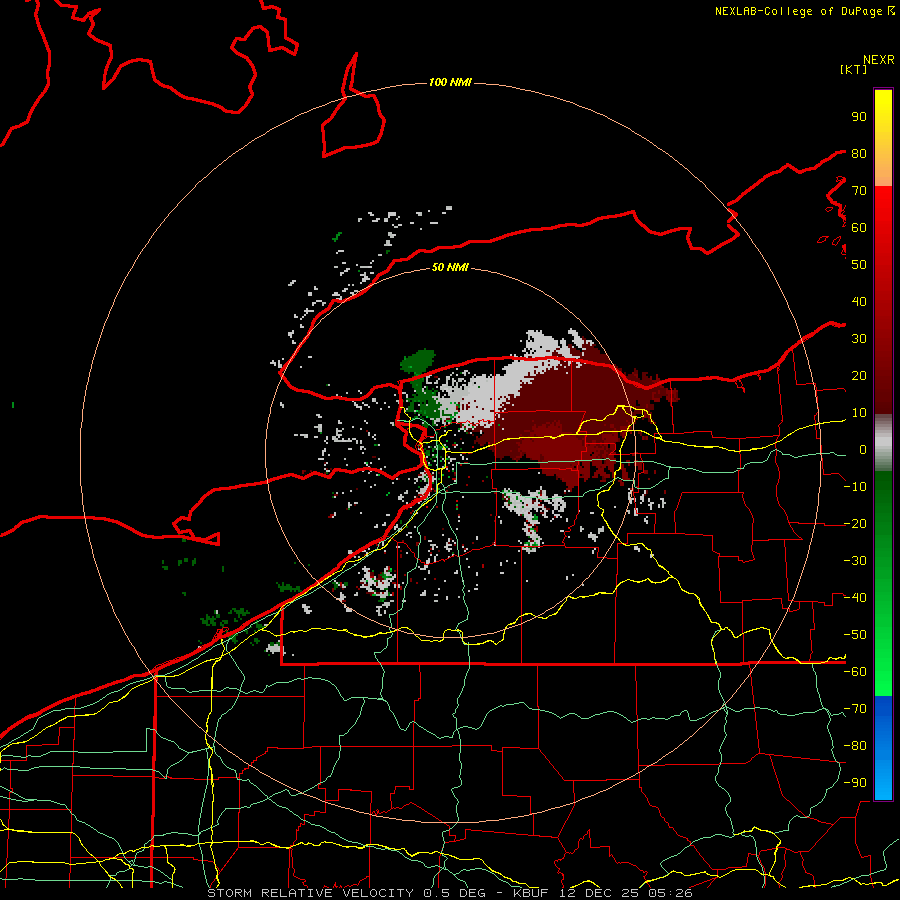
Task: Click the positive 20 value on velocity scale
Action: 859,376
